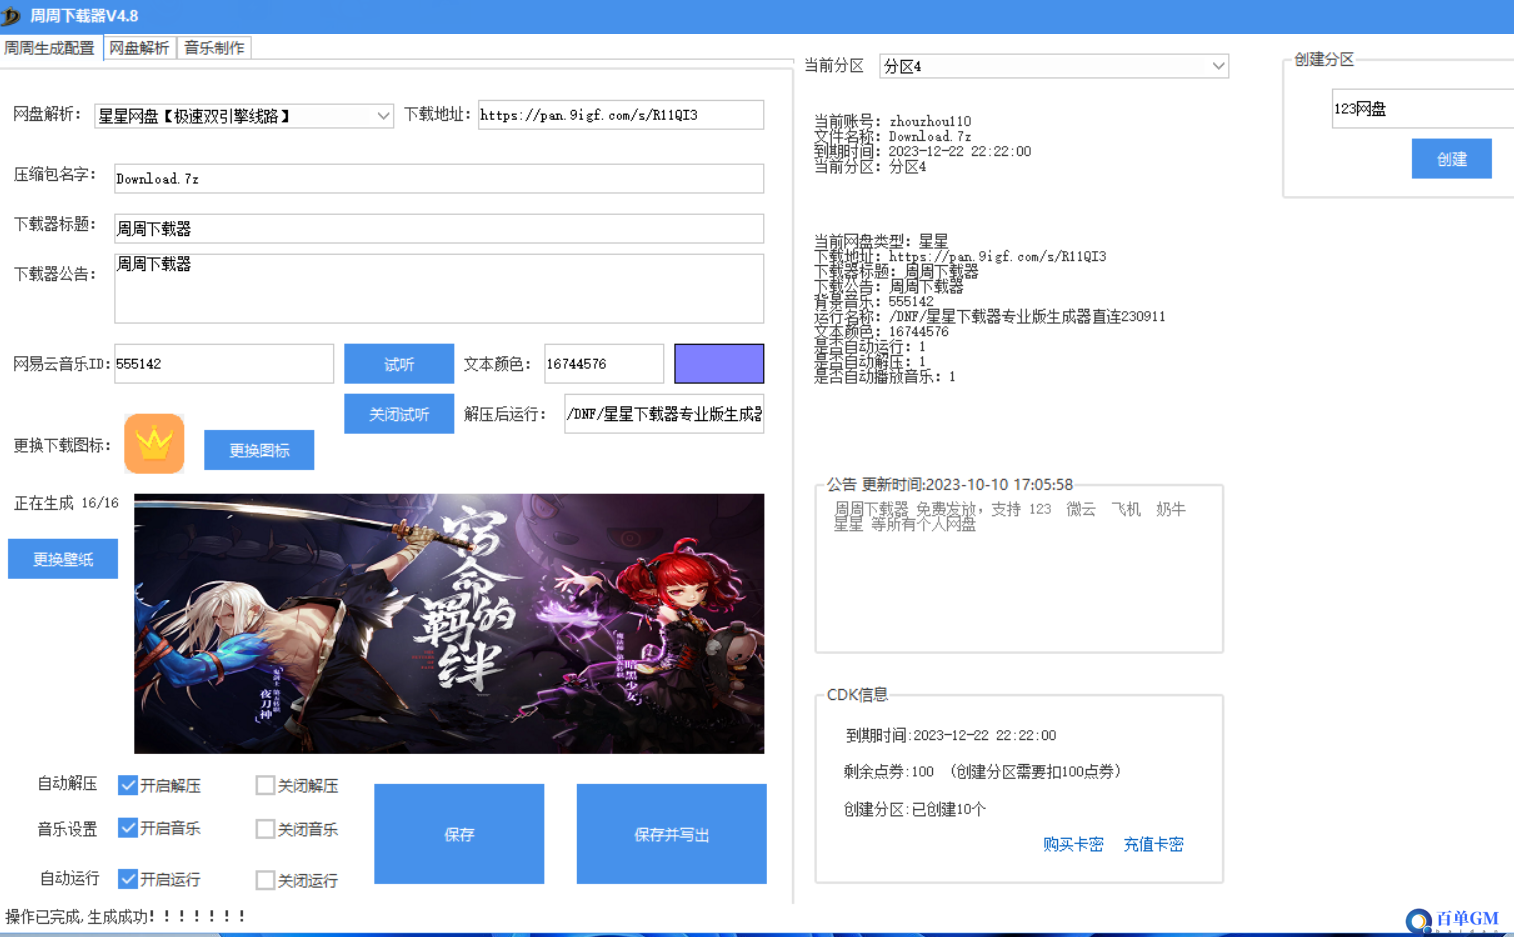Viewport: 1514px width, 937px height.
Task: Check the 关闭解压 checkbox
Action: click(265, 785)
